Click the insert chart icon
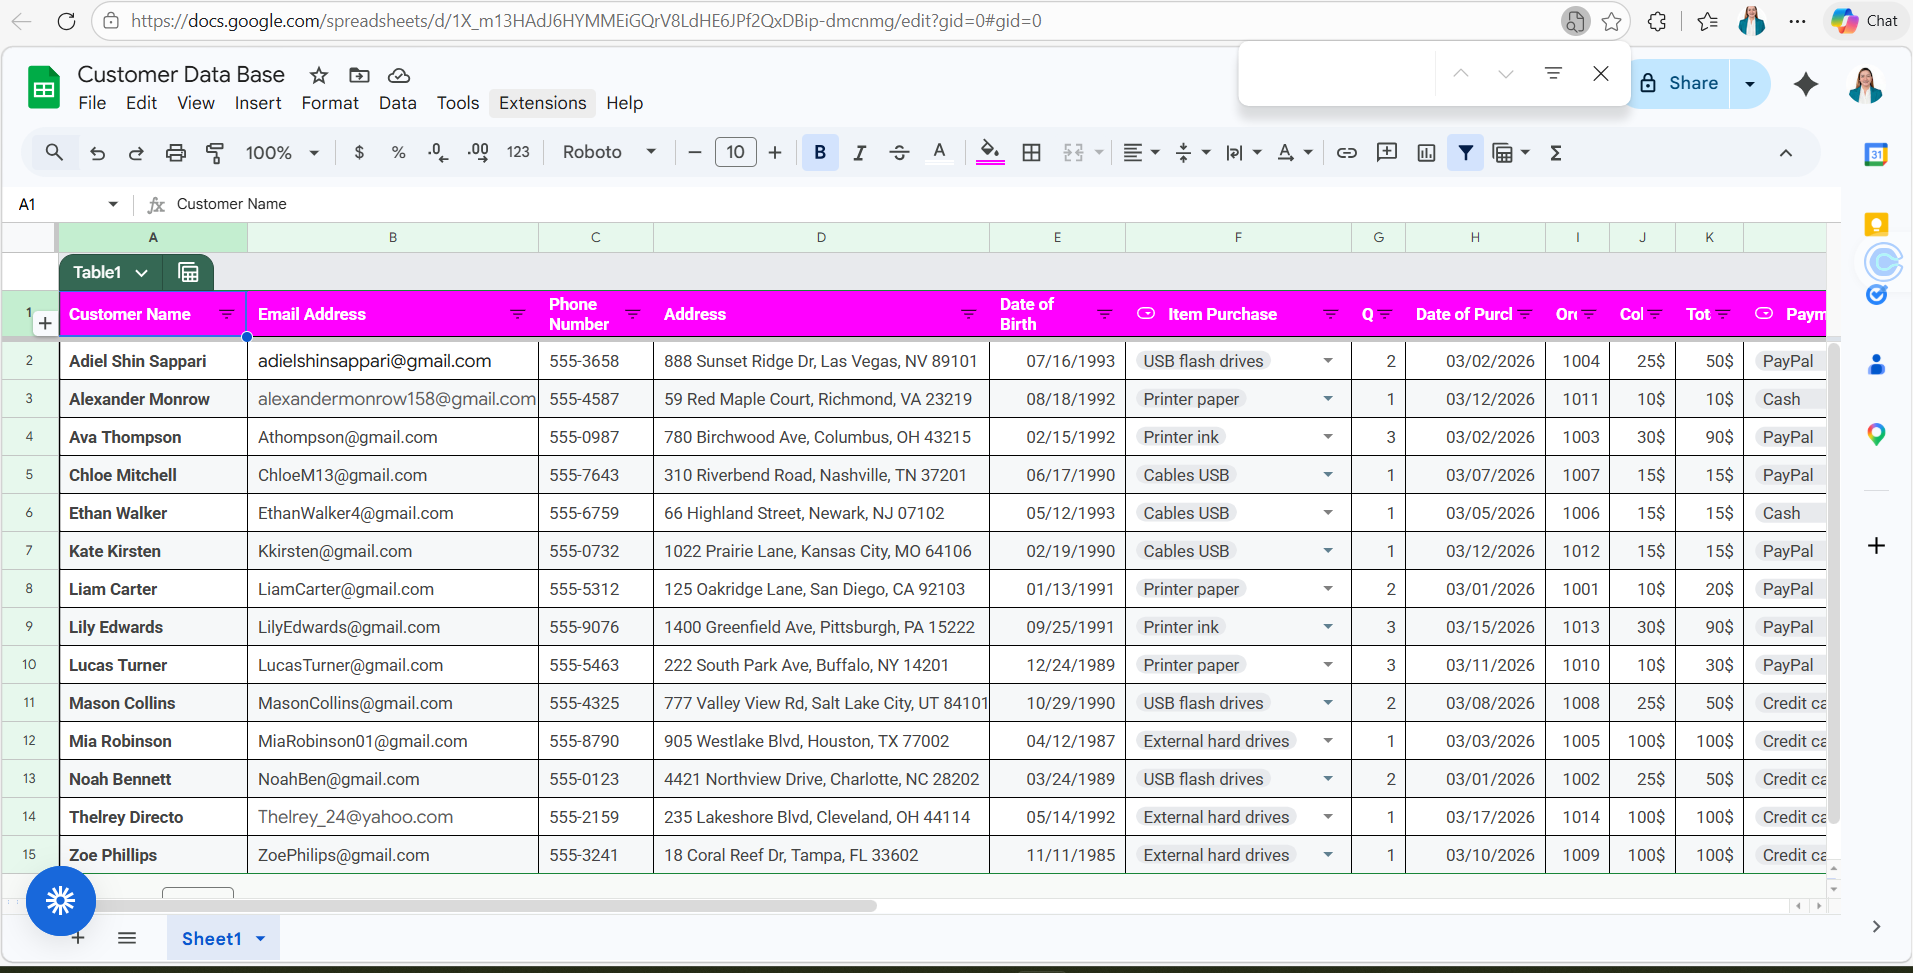The width and height of the screenshot is (1913, 973). [x=1426, y=153]
